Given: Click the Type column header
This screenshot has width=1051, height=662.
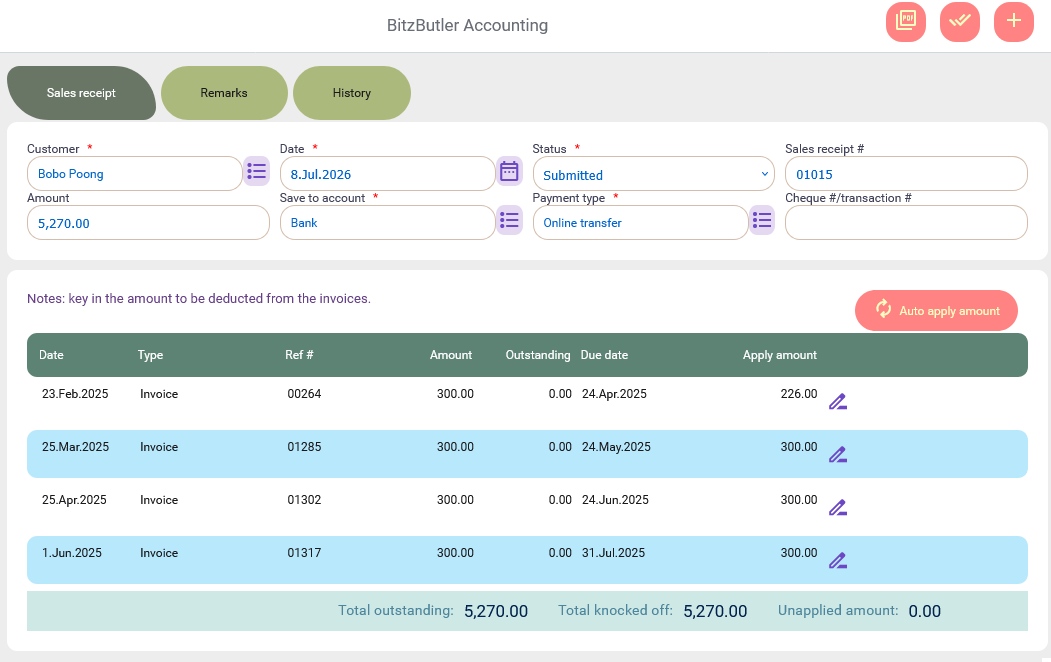Looking at the screenshot, I should (150, 355).
